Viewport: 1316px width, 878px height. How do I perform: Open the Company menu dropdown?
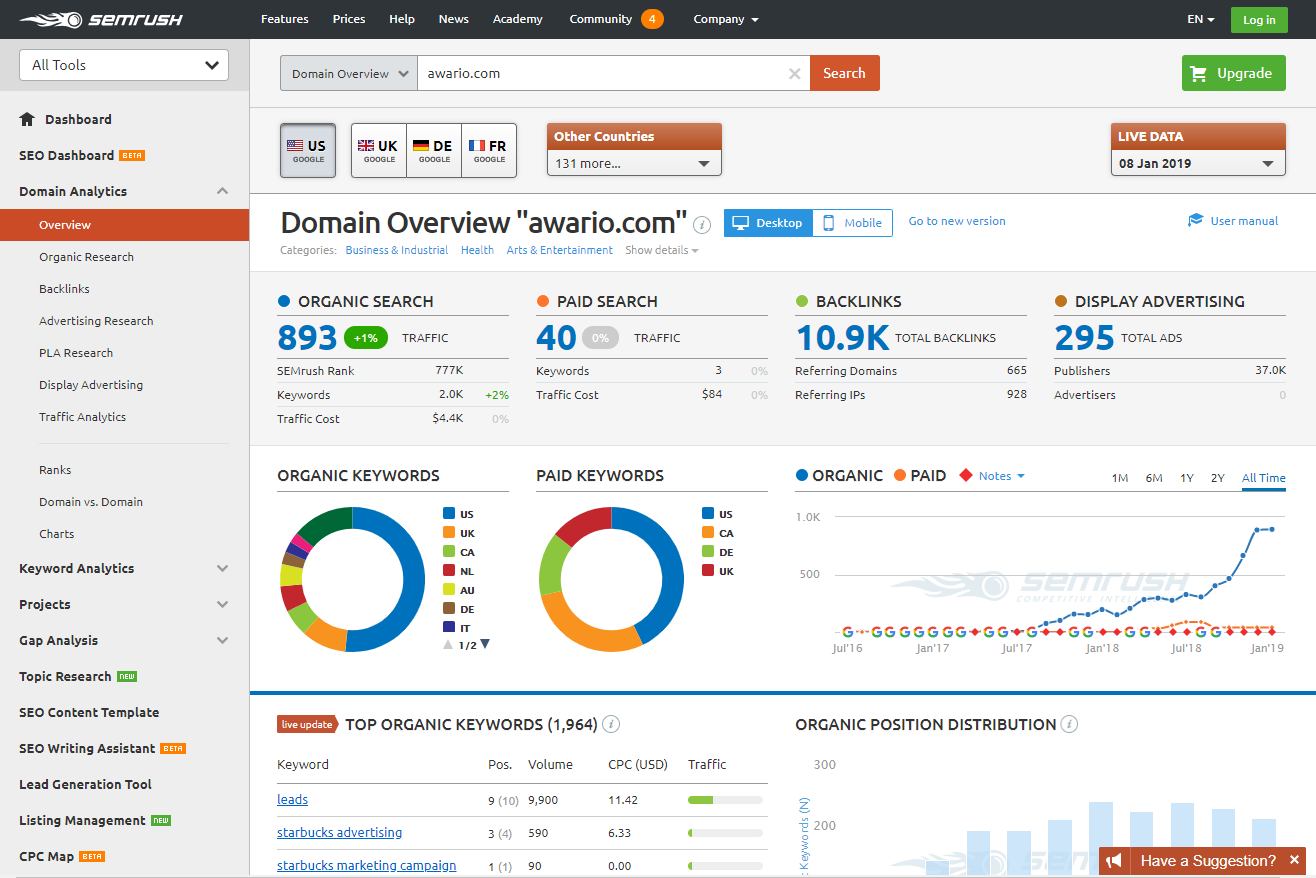pyautogui.click(x=725, y=19)
